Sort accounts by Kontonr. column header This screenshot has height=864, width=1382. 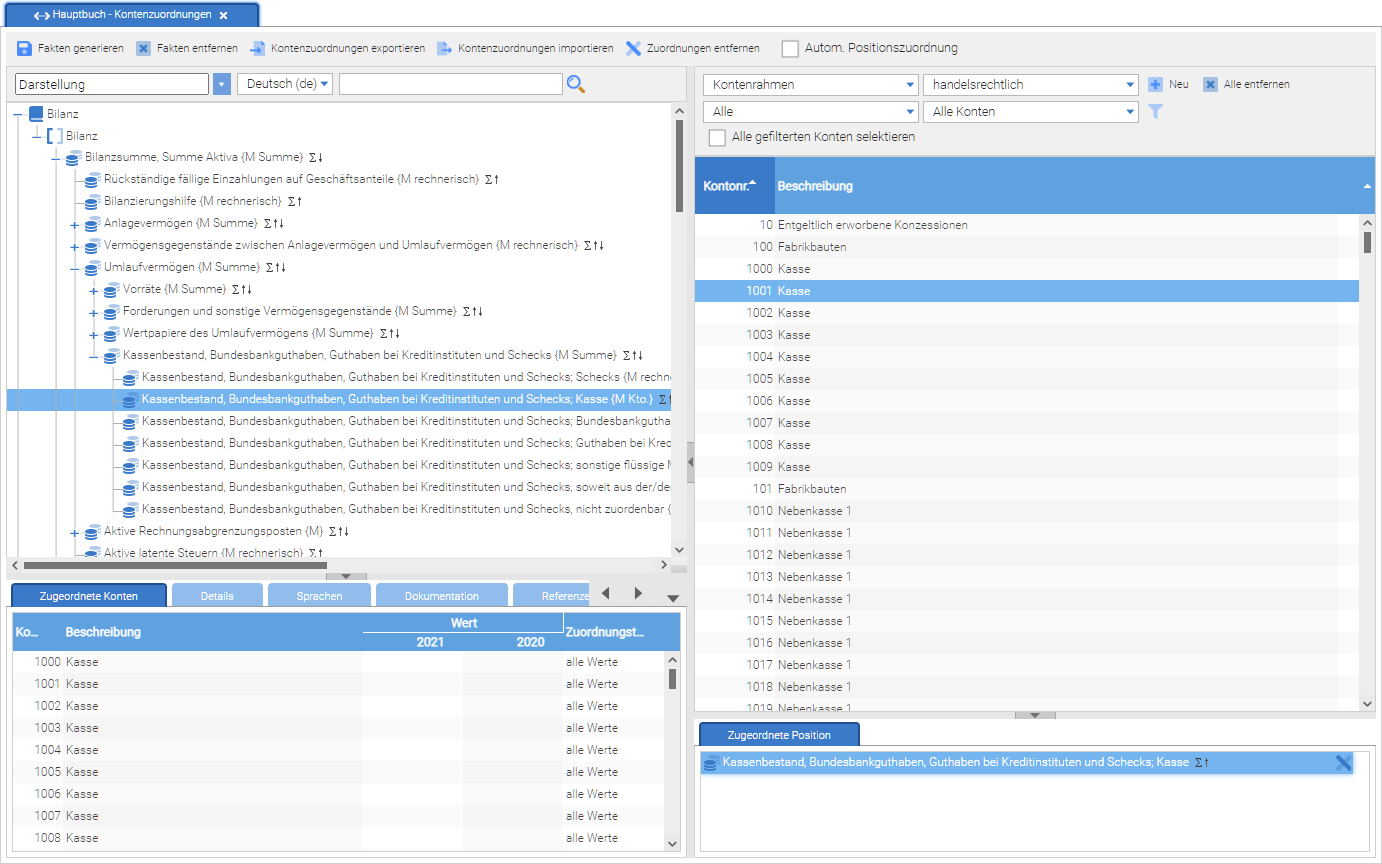(x=730, y=185)
